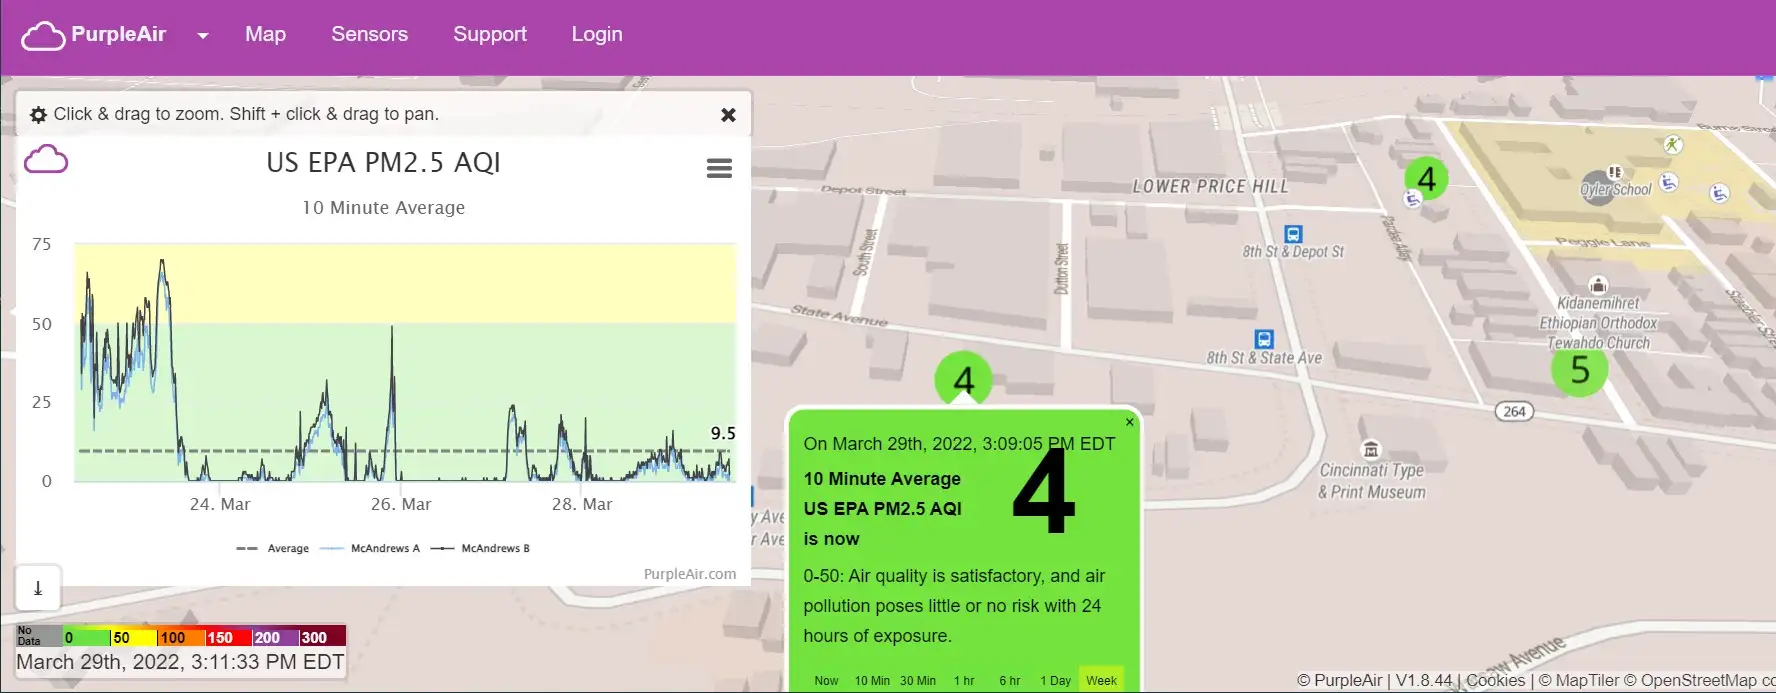Image resolution: width=1776 pixels, height=693 pixels.
Task: Click the PurpleAir cloud logo in header
Action: (44, 35)
